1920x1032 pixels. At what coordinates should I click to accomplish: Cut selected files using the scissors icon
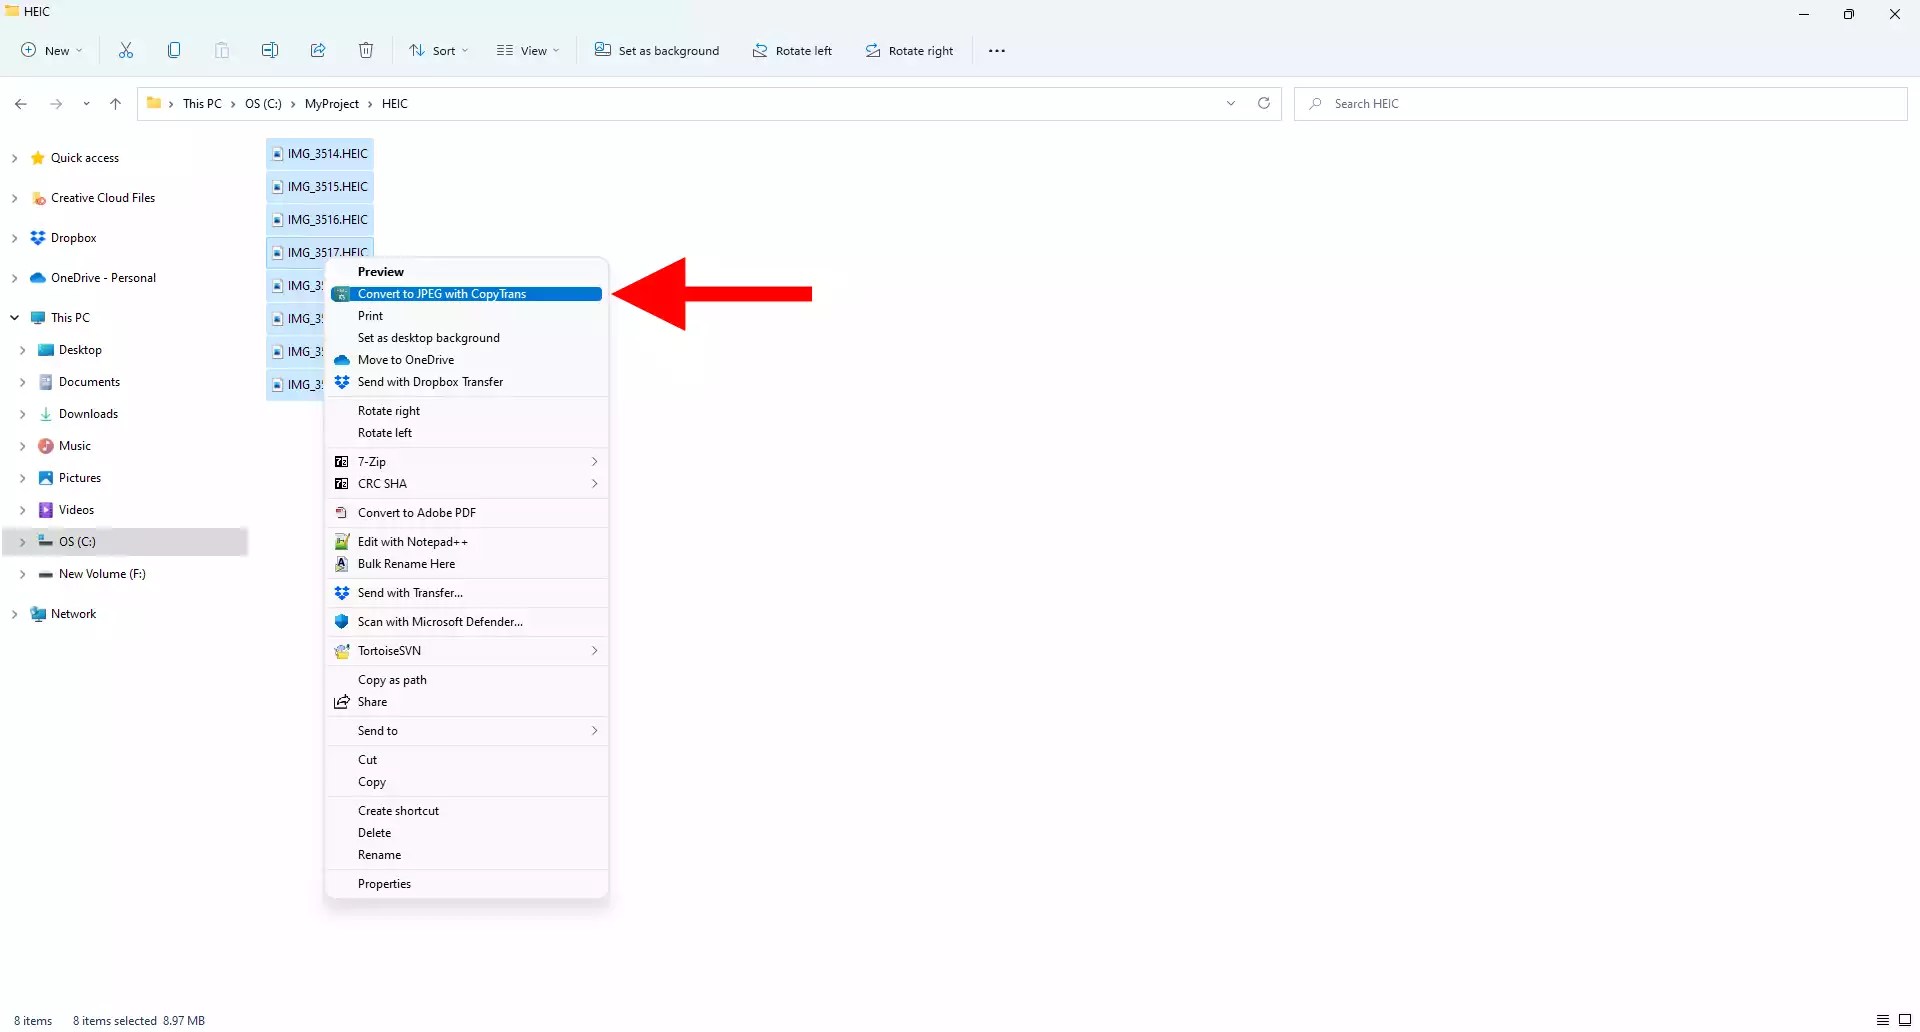click(x=125, y=50)
